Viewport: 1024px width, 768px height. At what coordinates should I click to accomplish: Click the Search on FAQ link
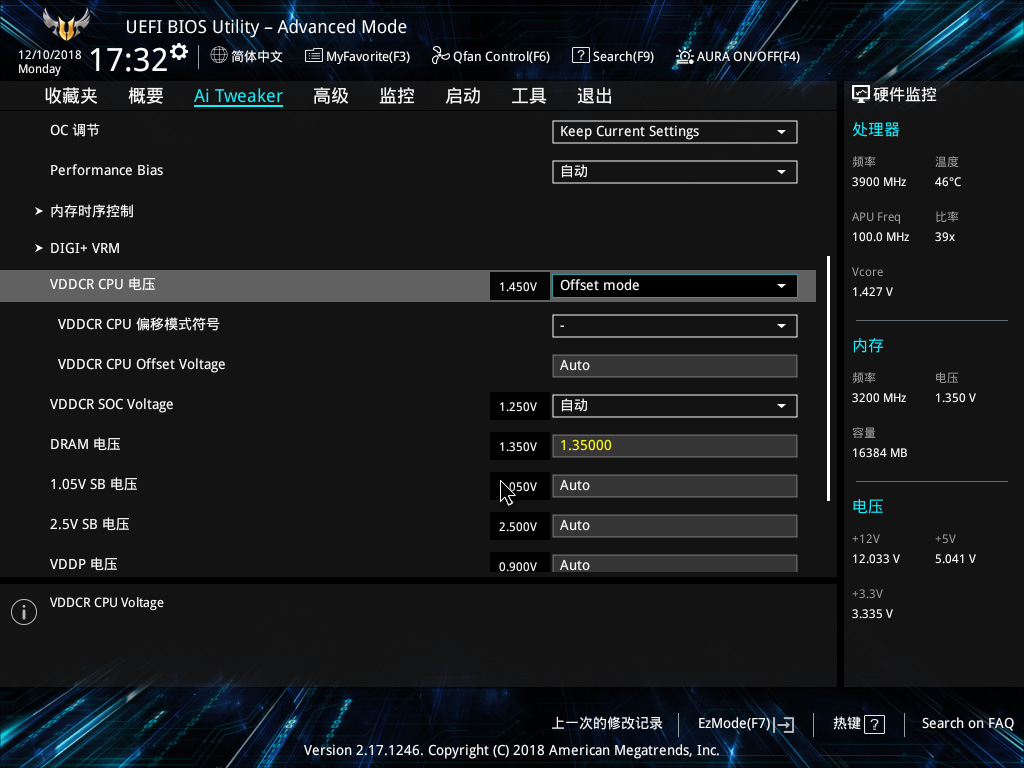[x=968, y=723]
